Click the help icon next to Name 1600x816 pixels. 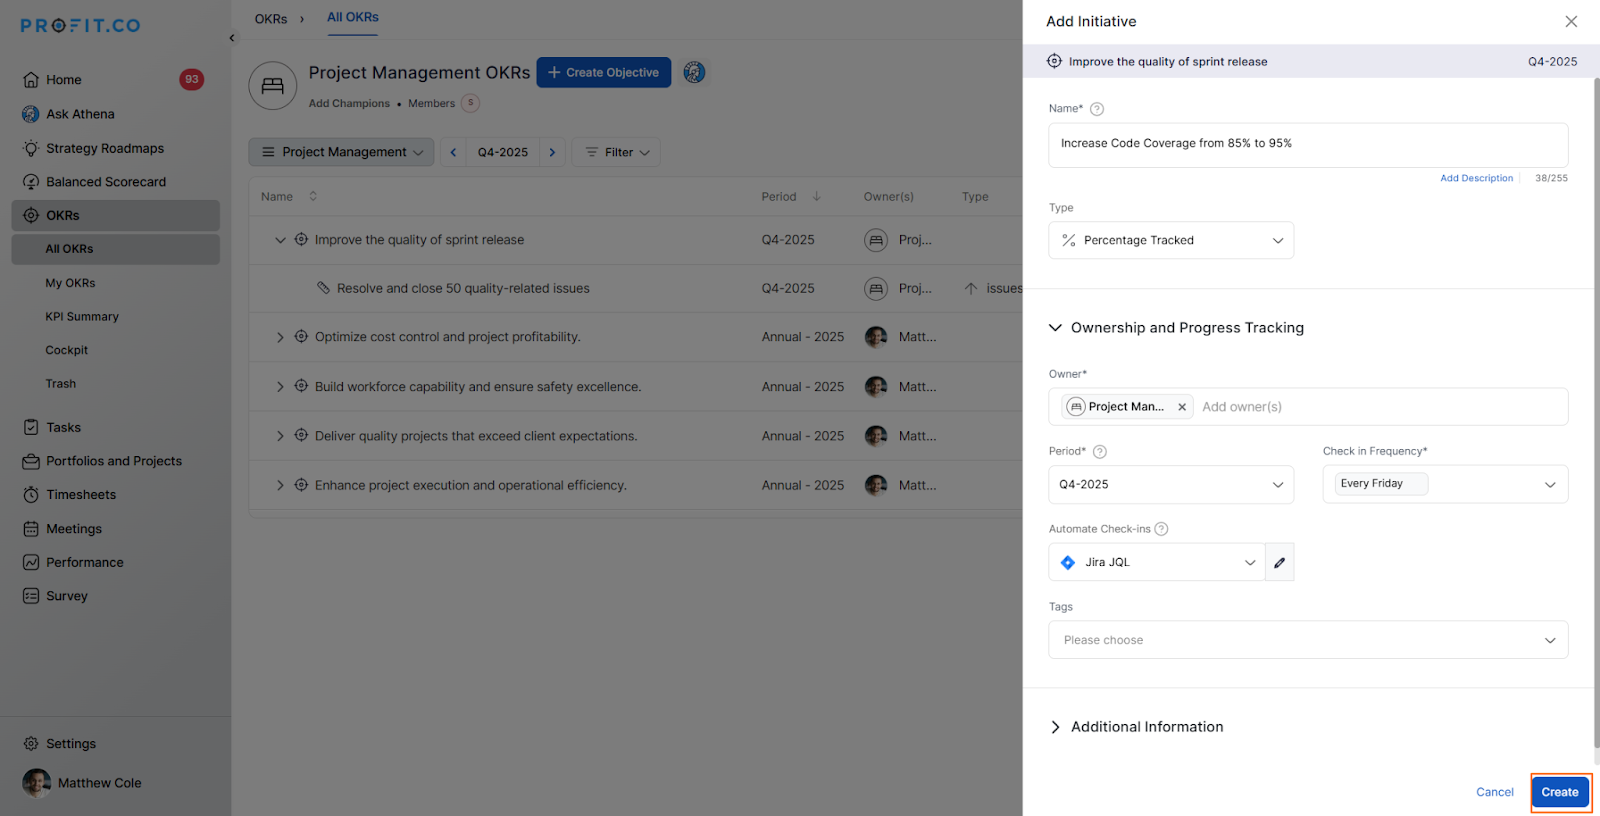(x=1097, y=109)
